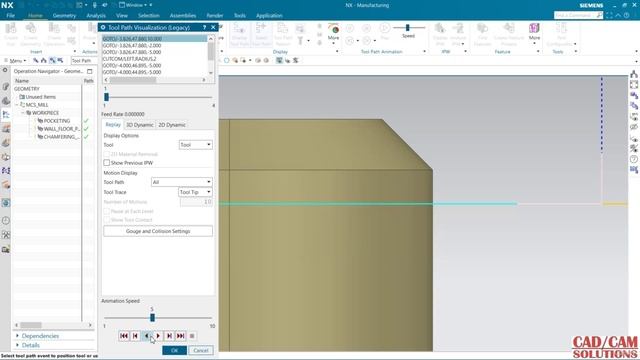Adjust the ribbon Speed slider
The width and height of the screenshot is (640, 360).
click(407, 28)
